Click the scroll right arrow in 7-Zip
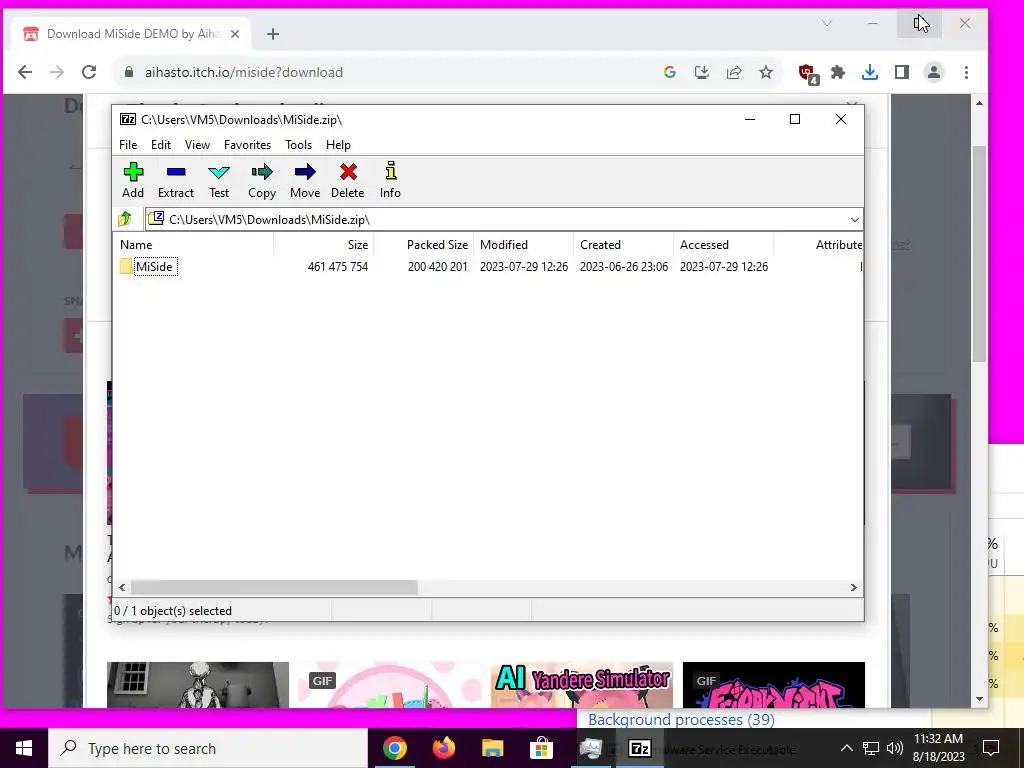 pyautogui.click(x=854, y=587)
